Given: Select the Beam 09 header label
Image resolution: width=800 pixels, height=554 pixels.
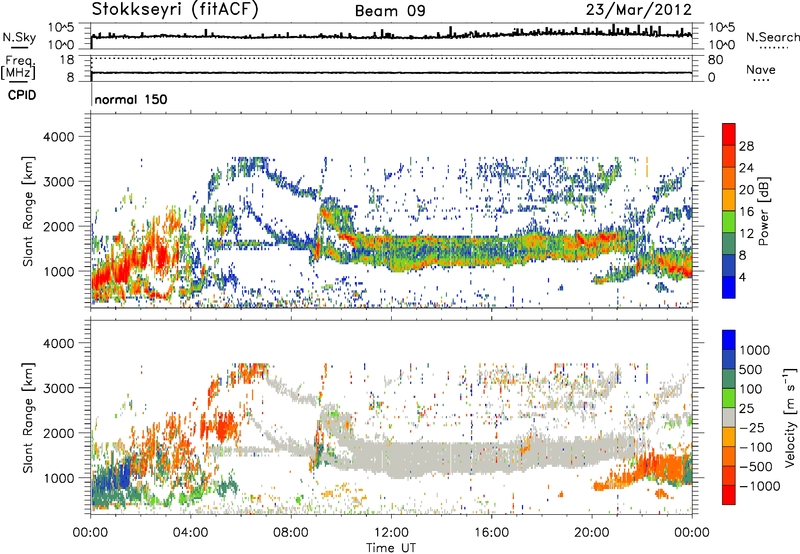Looking at the screenshot, I should pyautogui.click(x=390, y=10).
